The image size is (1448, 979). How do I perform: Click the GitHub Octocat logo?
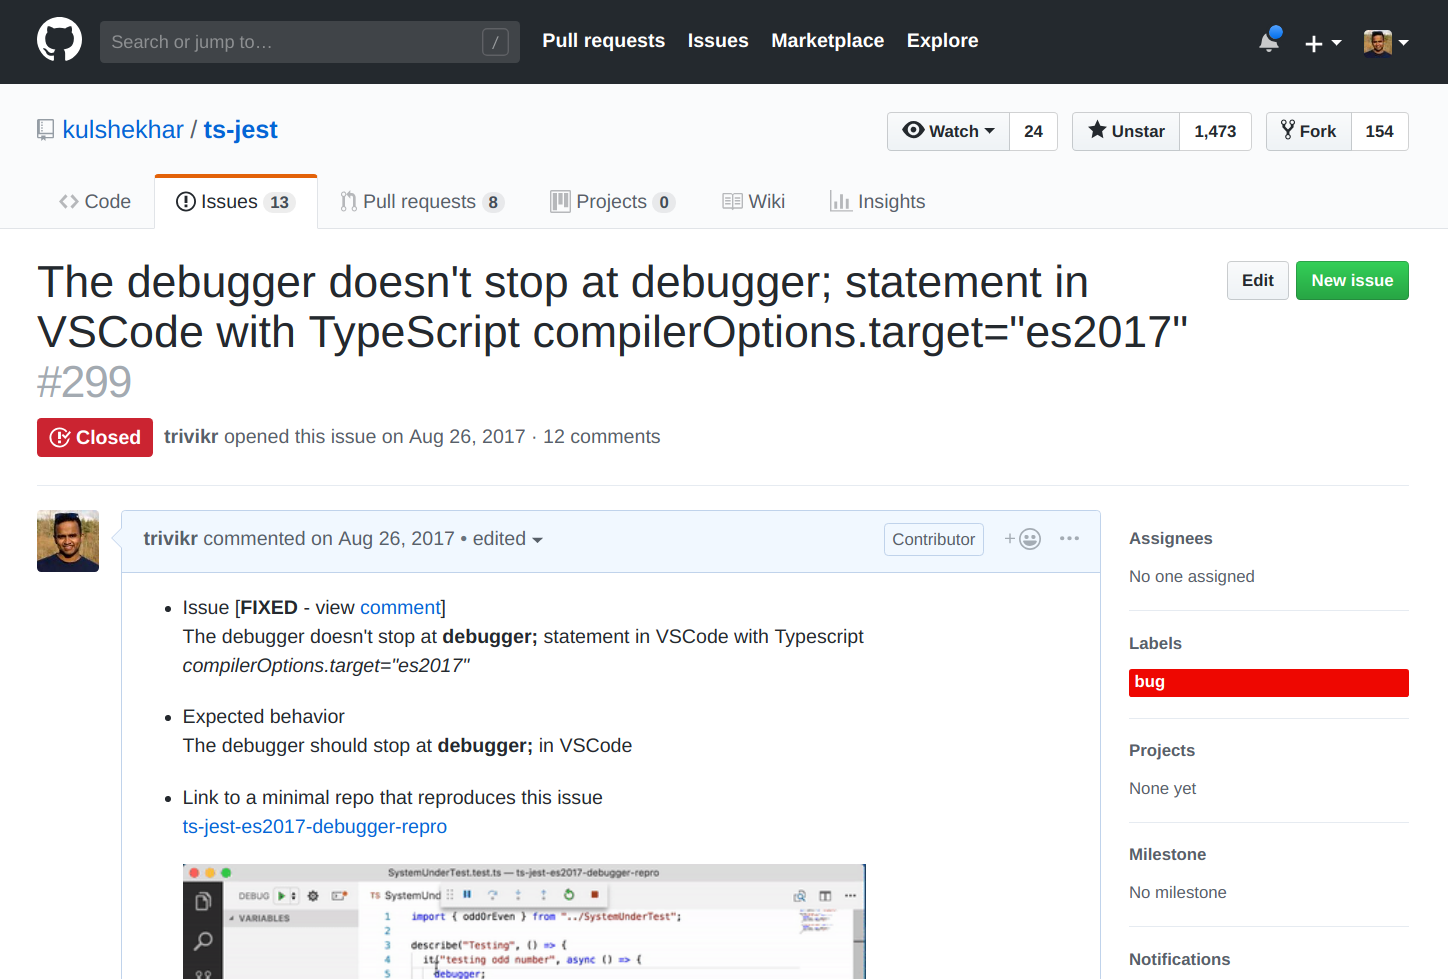click(x=59, y=40)
